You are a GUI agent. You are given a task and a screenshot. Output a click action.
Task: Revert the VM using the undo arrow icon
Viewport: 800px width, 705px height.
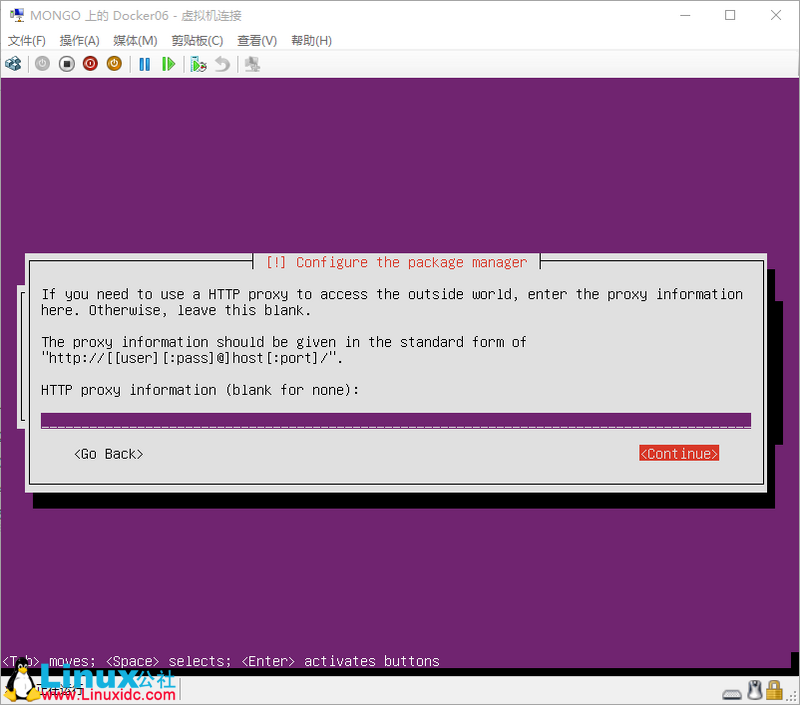point(222,62)
